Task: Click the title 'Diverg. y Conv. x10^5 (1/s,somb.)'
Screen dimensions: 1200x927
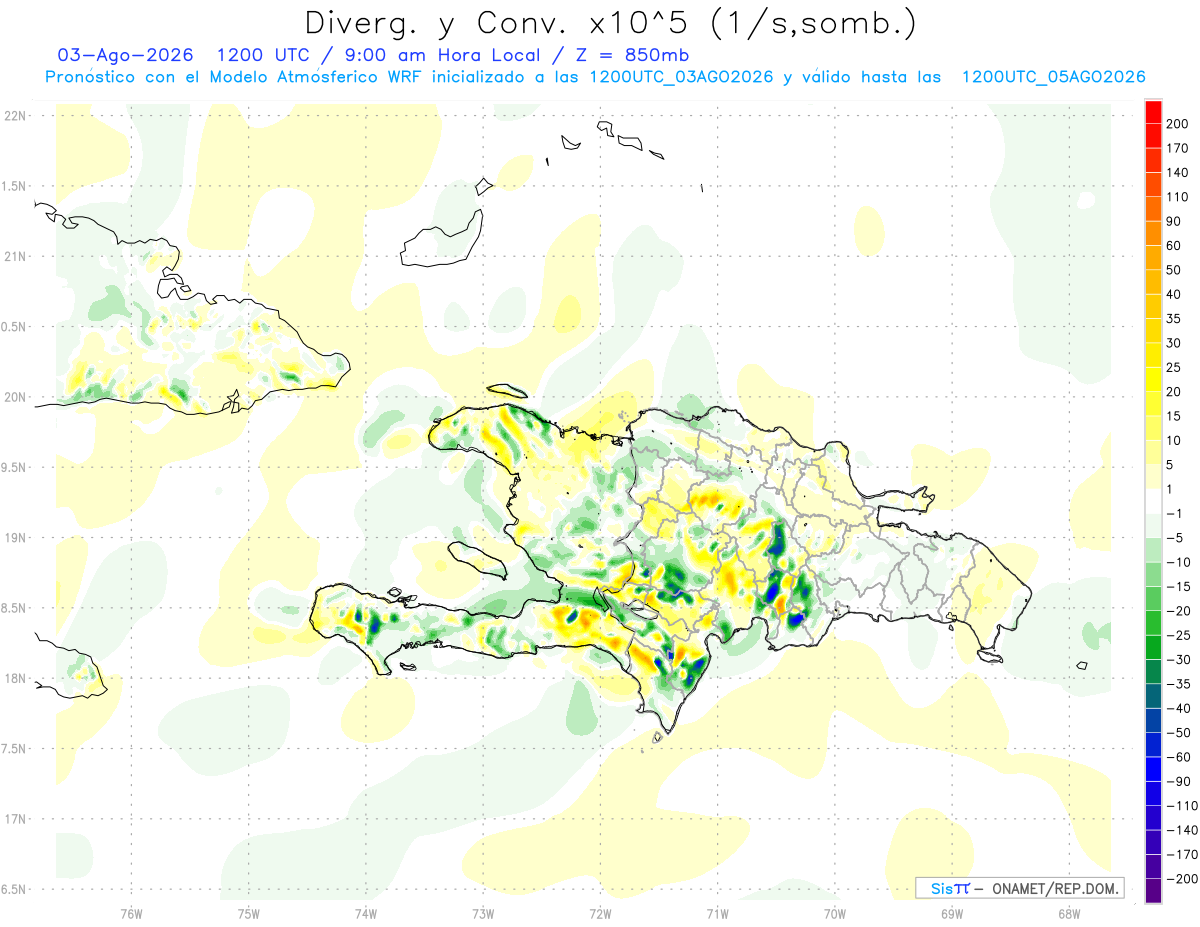Action: pyautogui.click(x=610, y=23)
